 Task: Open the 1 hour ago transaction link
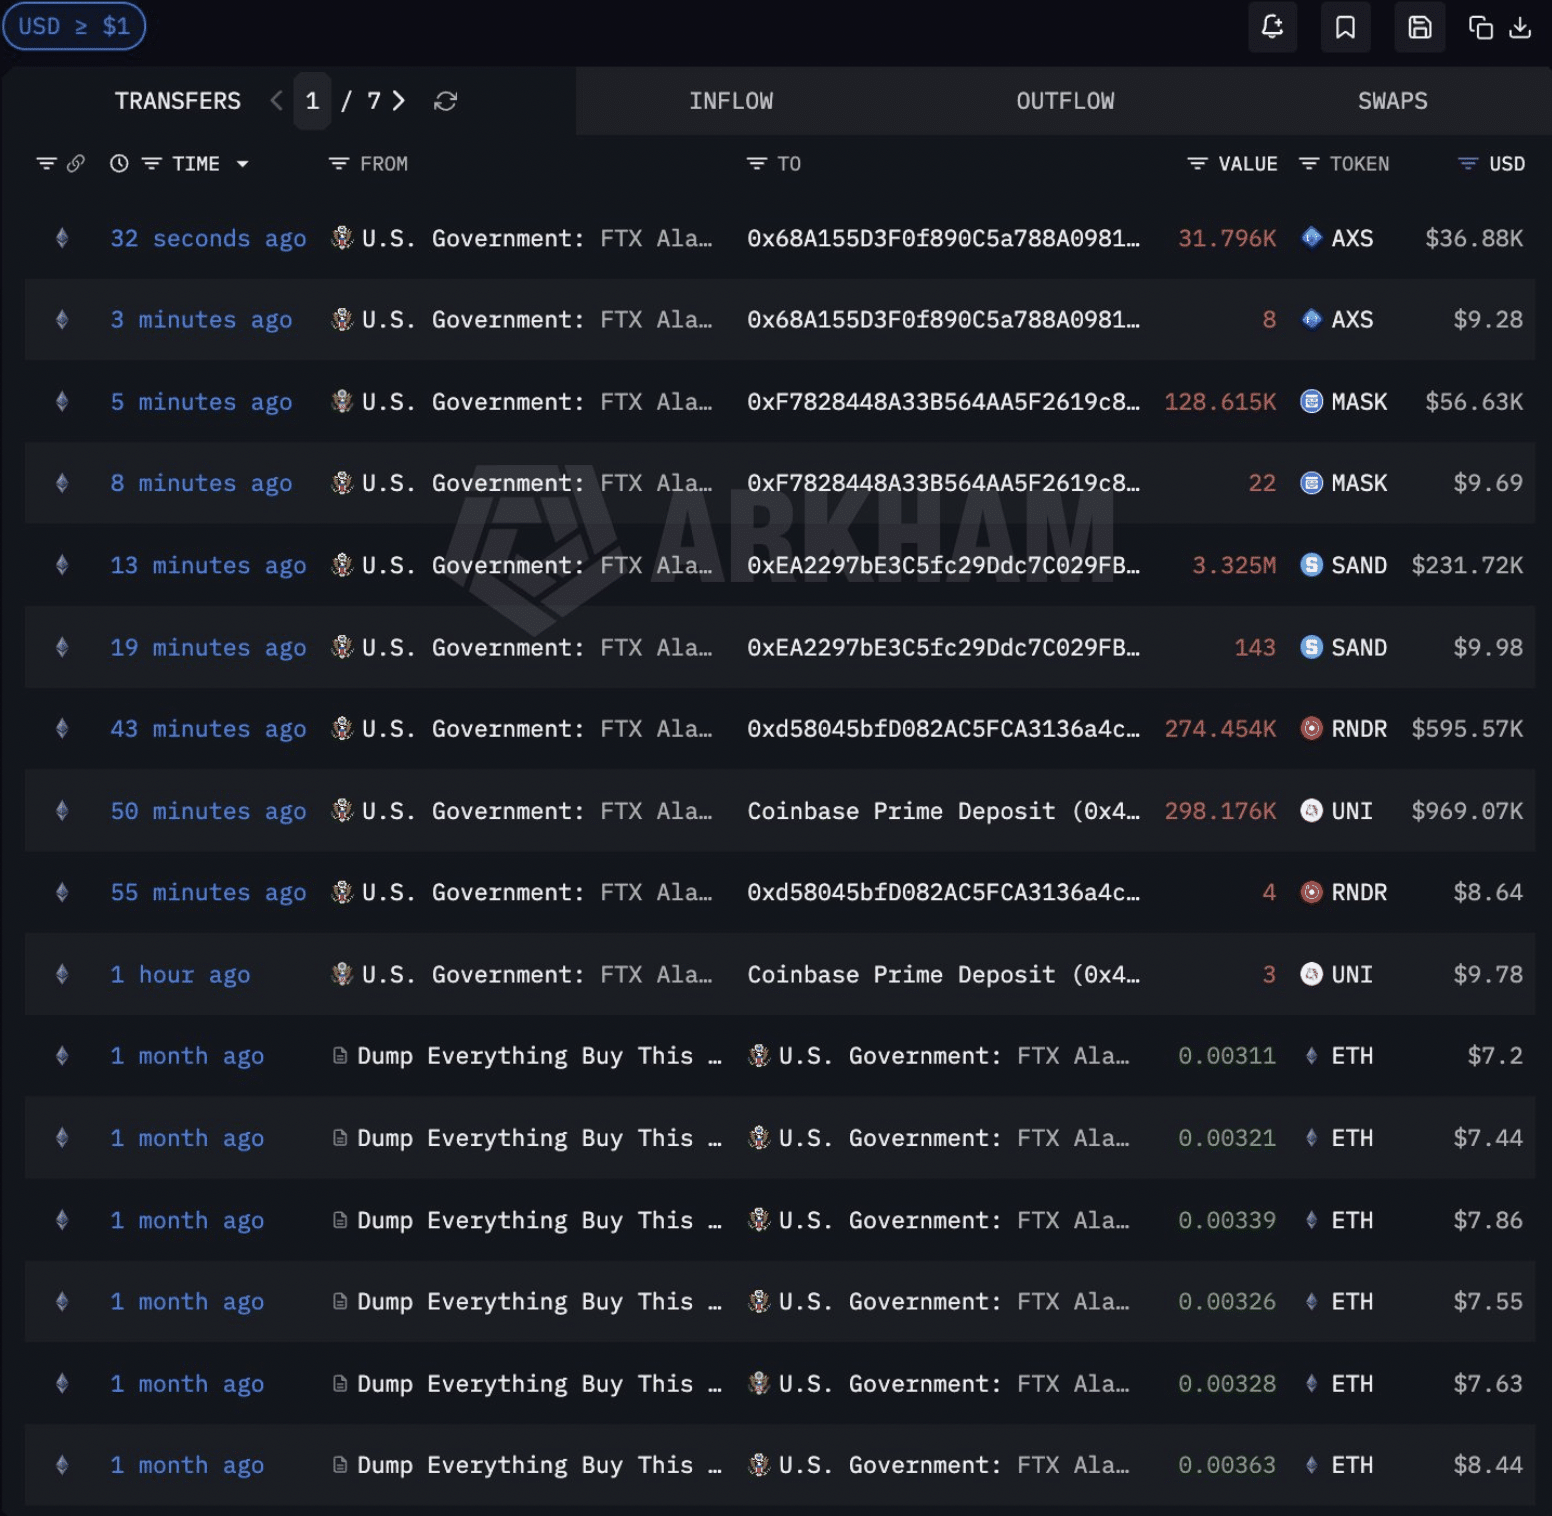180,974
